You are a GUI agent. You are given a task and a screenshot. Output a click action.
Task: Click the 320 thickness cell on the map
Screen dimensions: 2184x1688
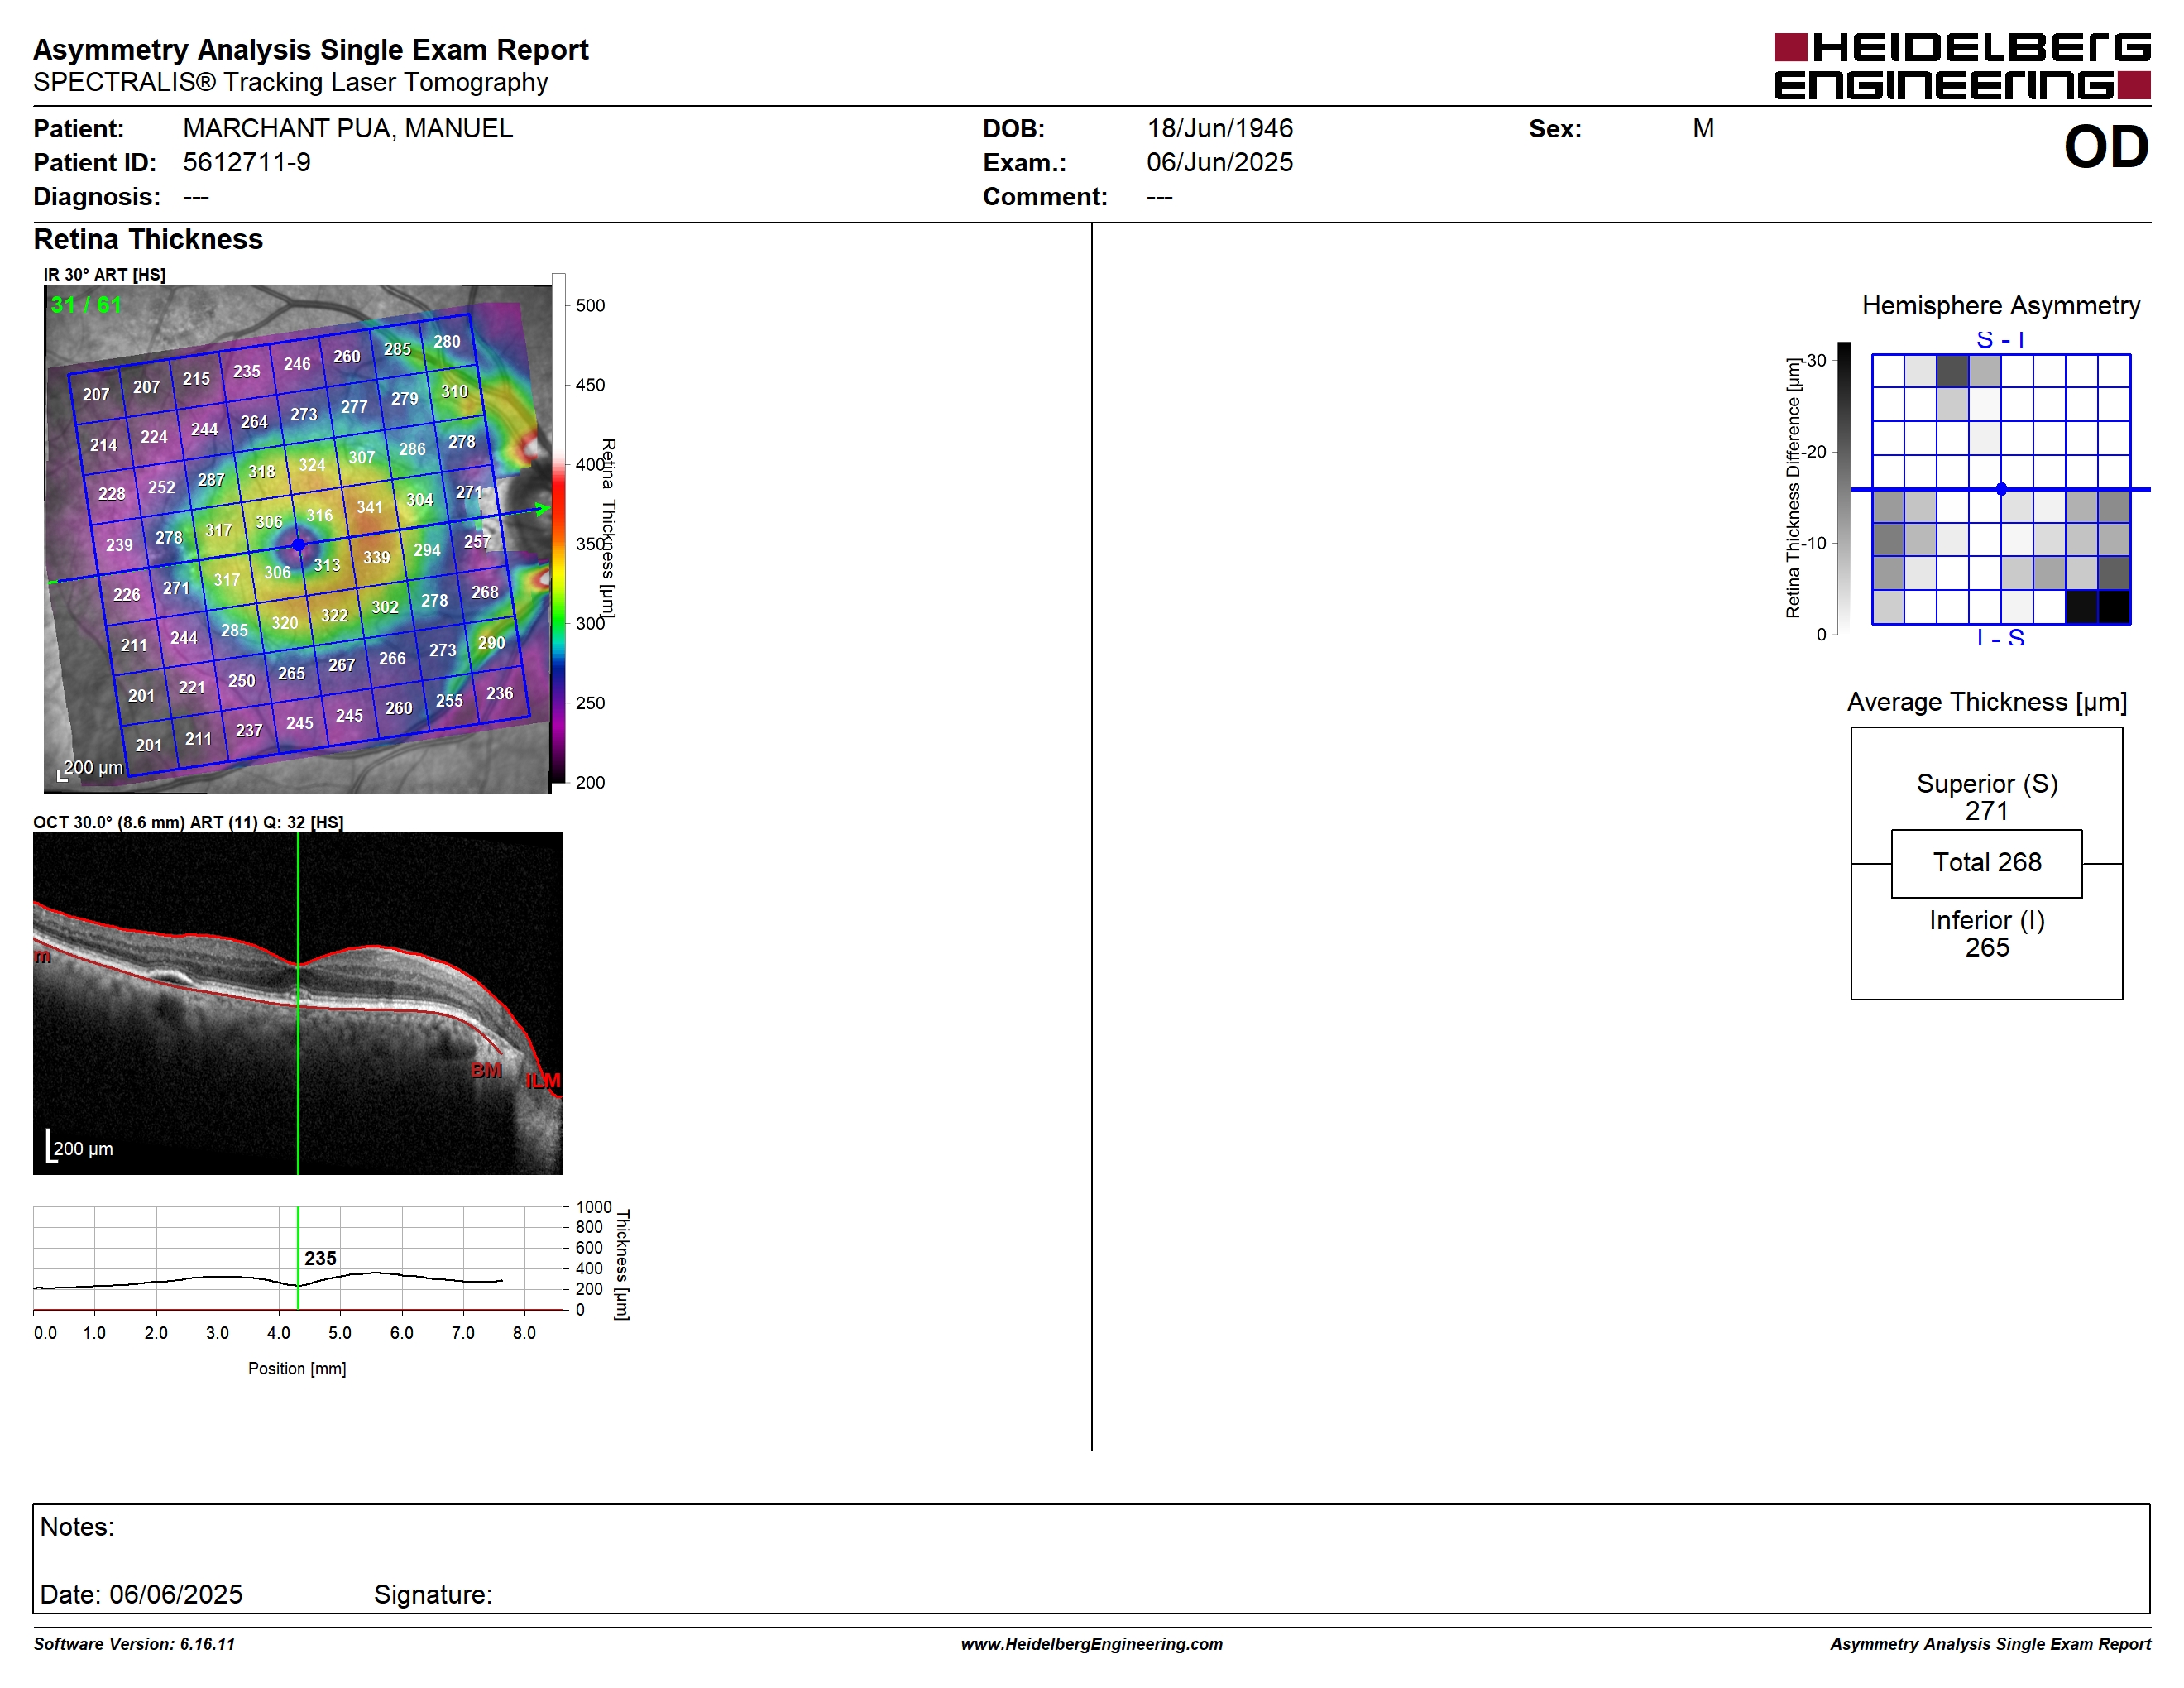click(x=284, y=623)
